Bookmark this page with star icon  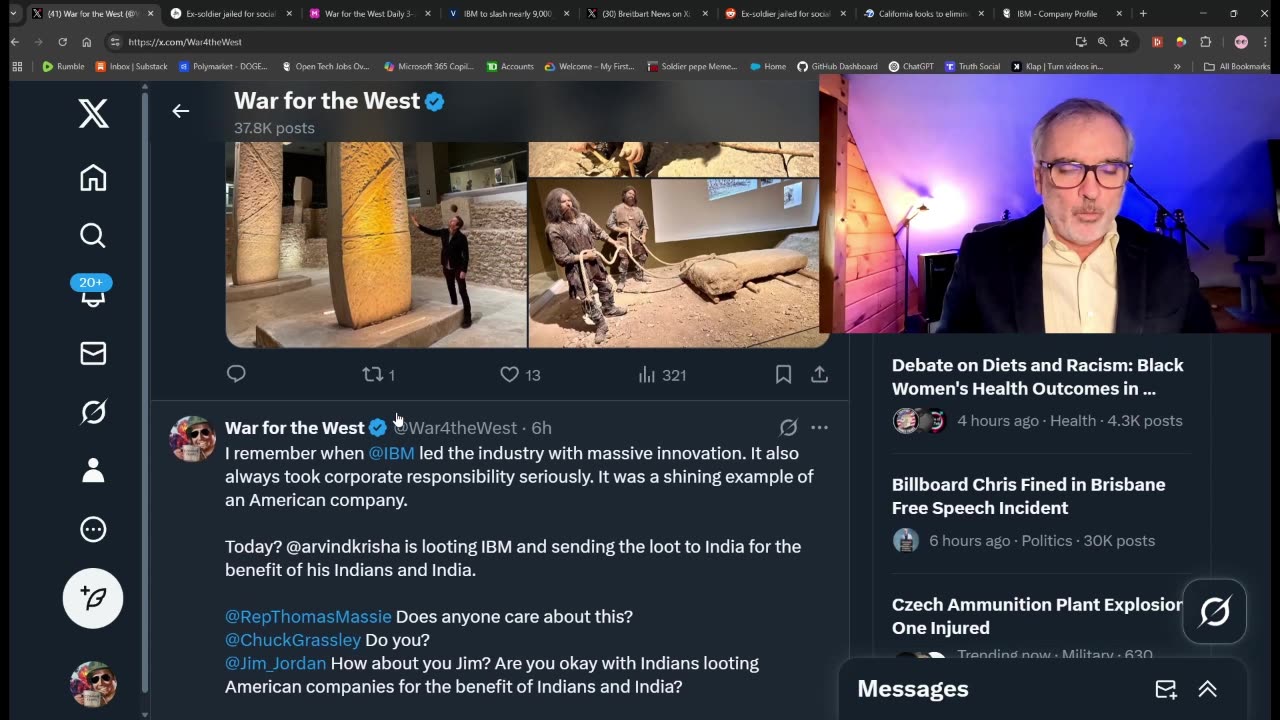1124,42
